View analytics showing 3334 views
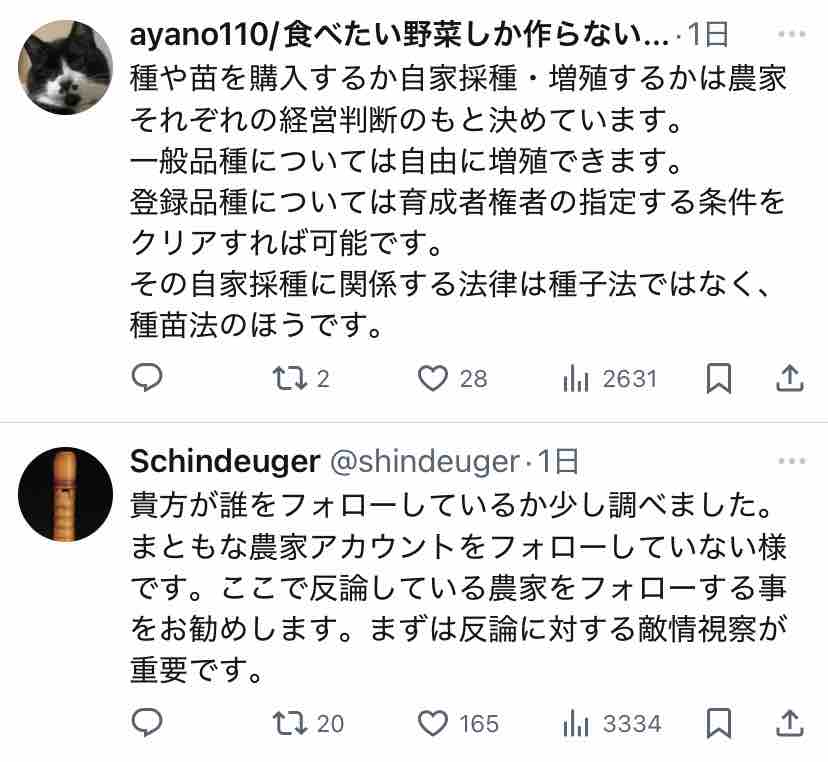This screenshot has width=828, height=762. [x=576, y=722]
